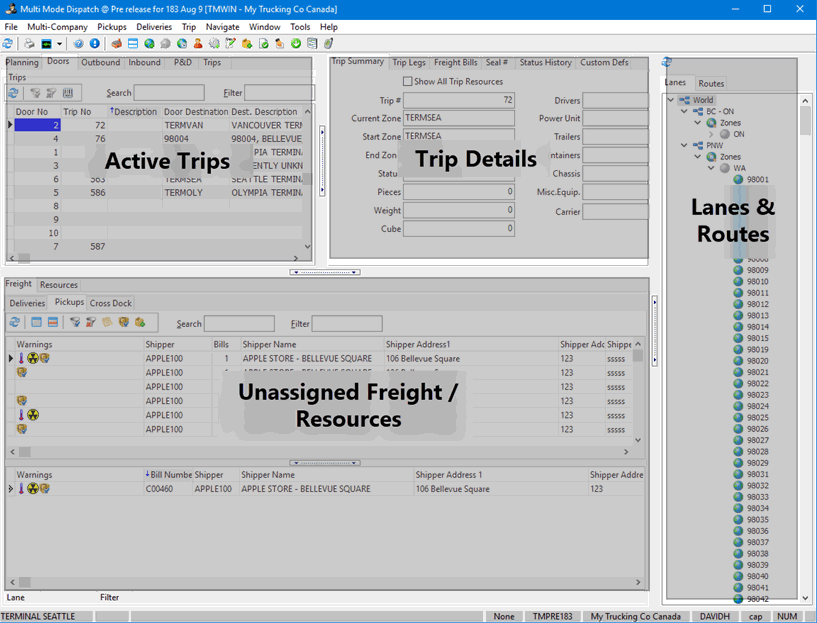Image resolution: width=817 pixels, height=623 pixels.
Task: Open the dropdown arrow beside monitor icon
Action: (x=59, y=44)
